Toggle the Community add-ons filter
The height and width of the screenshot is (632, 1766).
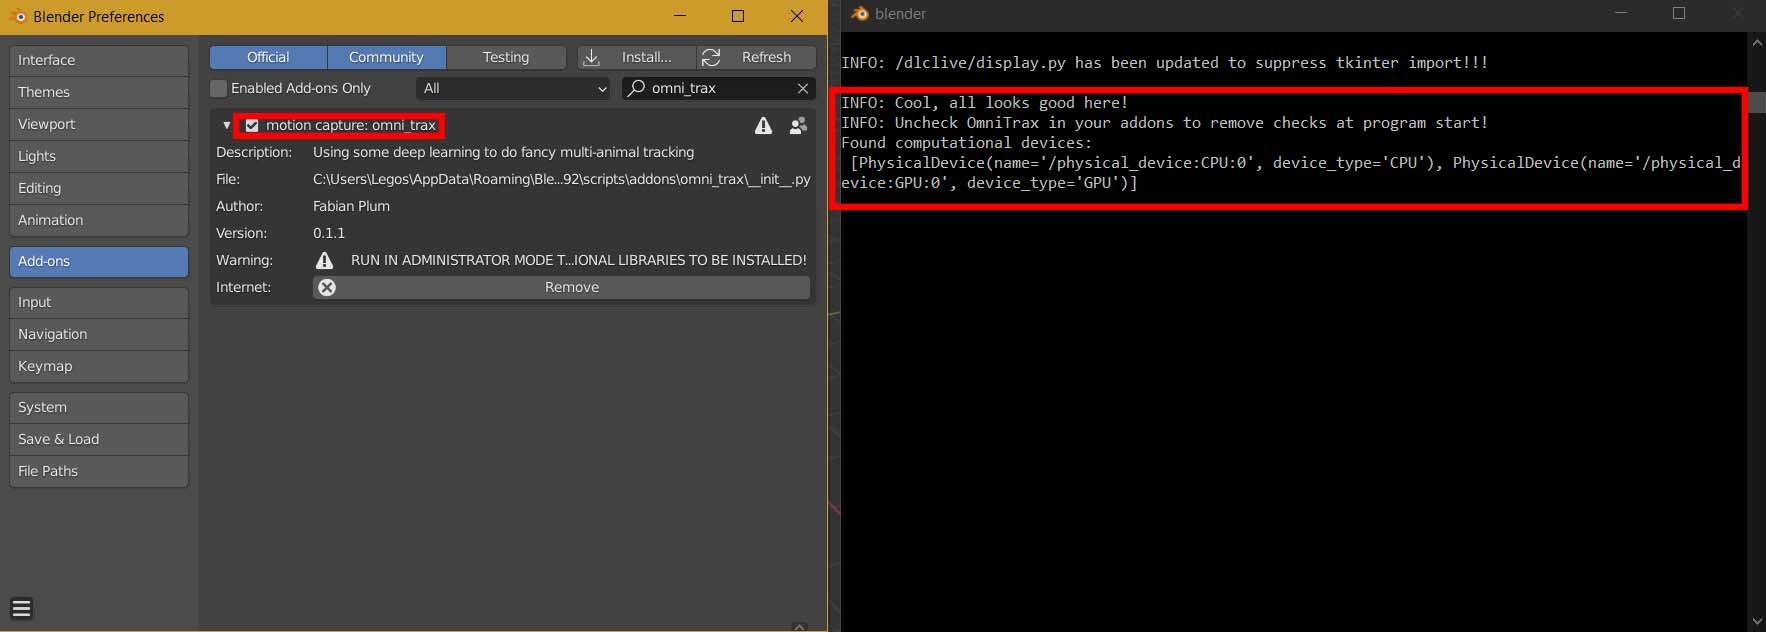(386, 57)
